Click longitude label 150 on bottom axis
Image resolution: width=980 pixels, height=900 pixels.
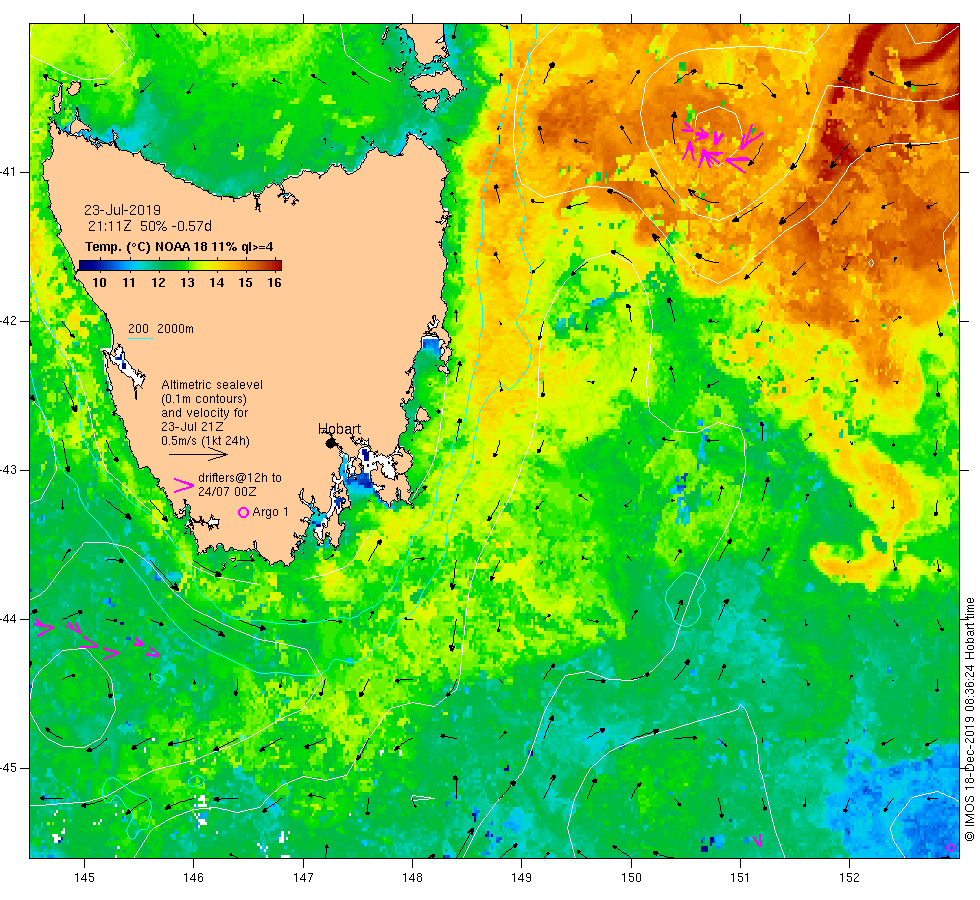(631, 878)
